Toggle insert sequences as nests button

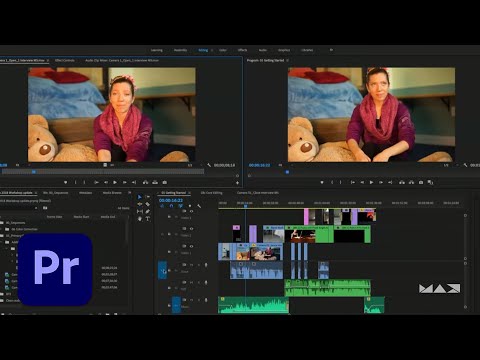[x=162, y=206]
